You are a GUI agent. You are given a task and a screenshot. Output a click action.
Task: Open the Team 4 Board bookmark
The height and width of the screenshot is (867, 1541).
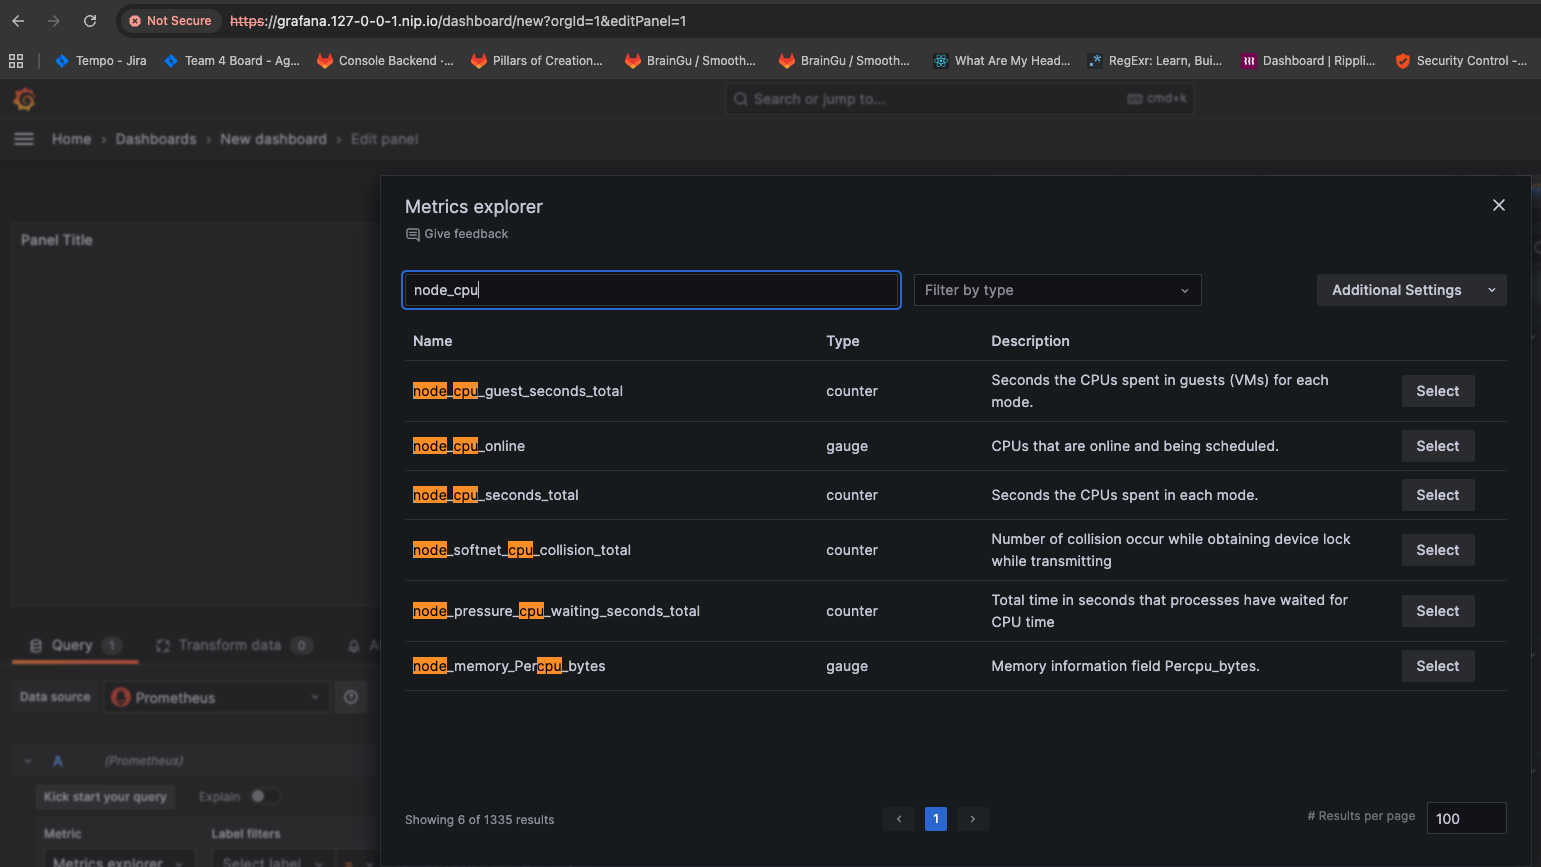232,61
